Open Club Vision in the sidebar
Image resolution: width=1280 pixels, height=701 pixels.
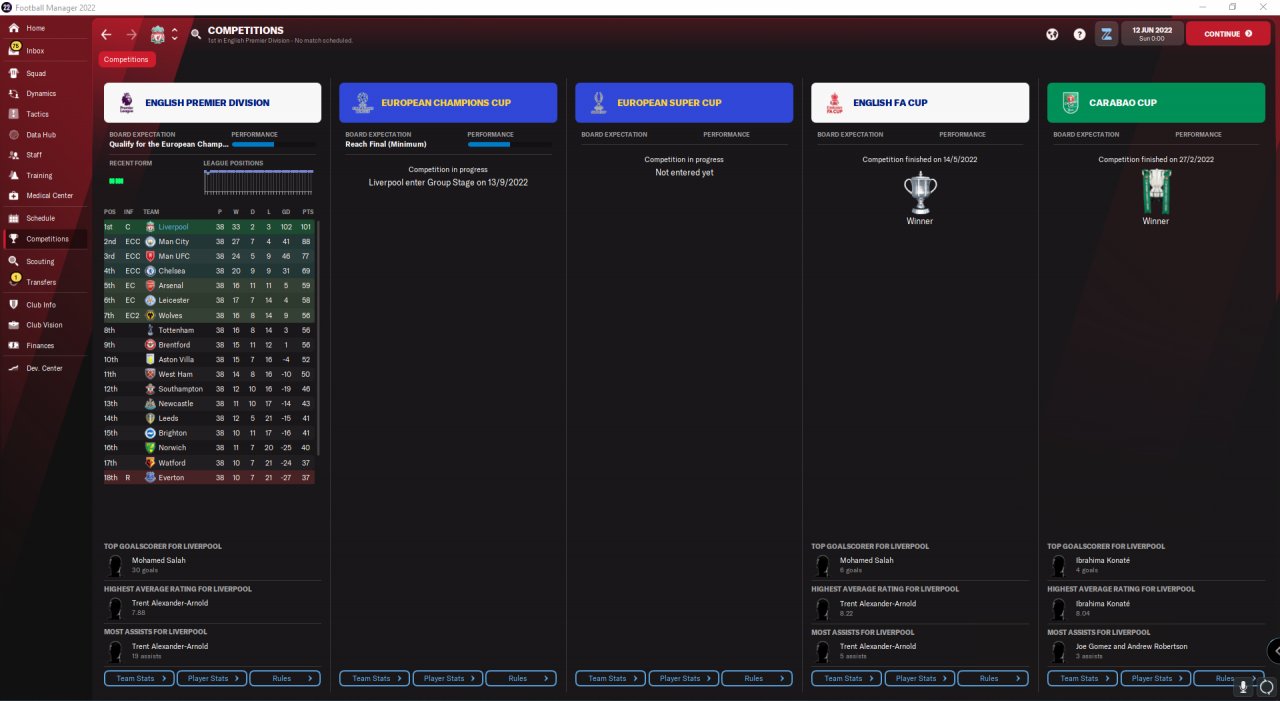click(x=43, y=325)
